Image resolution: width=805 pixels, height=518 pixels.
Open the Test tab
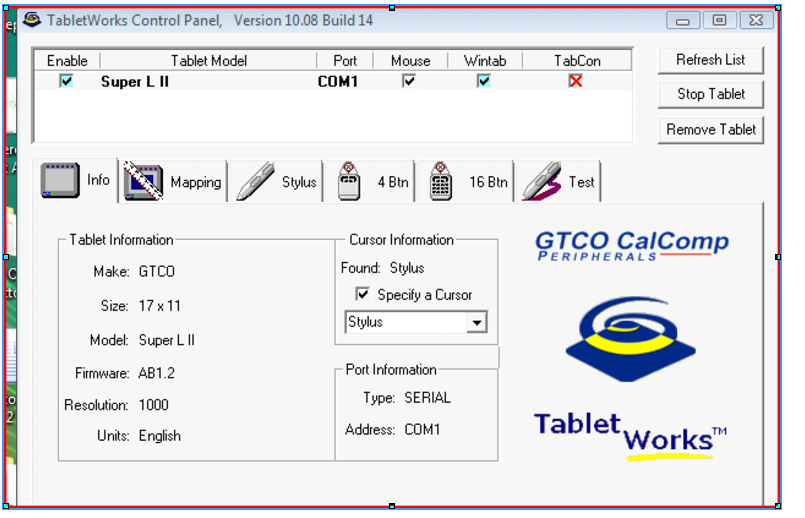point(581,182)
